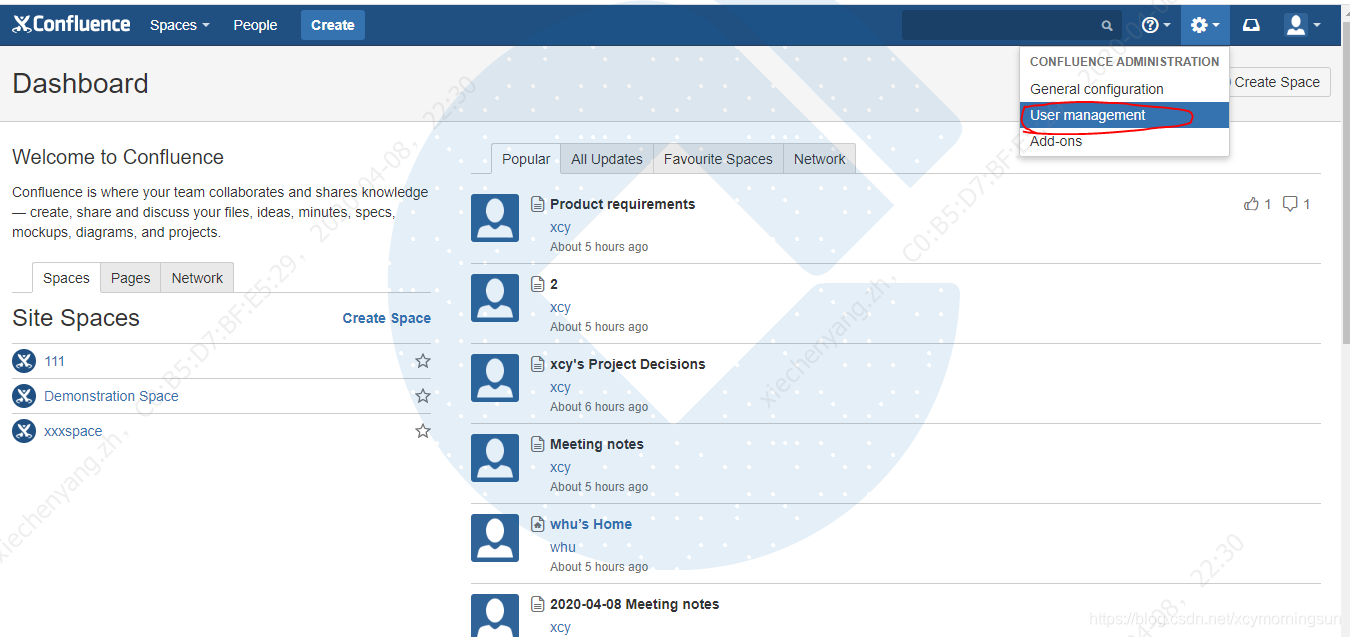Click author whu under whu's Home
Image resolution: width=1350 pixels, height=637 pixels.
tap(563, 547)
